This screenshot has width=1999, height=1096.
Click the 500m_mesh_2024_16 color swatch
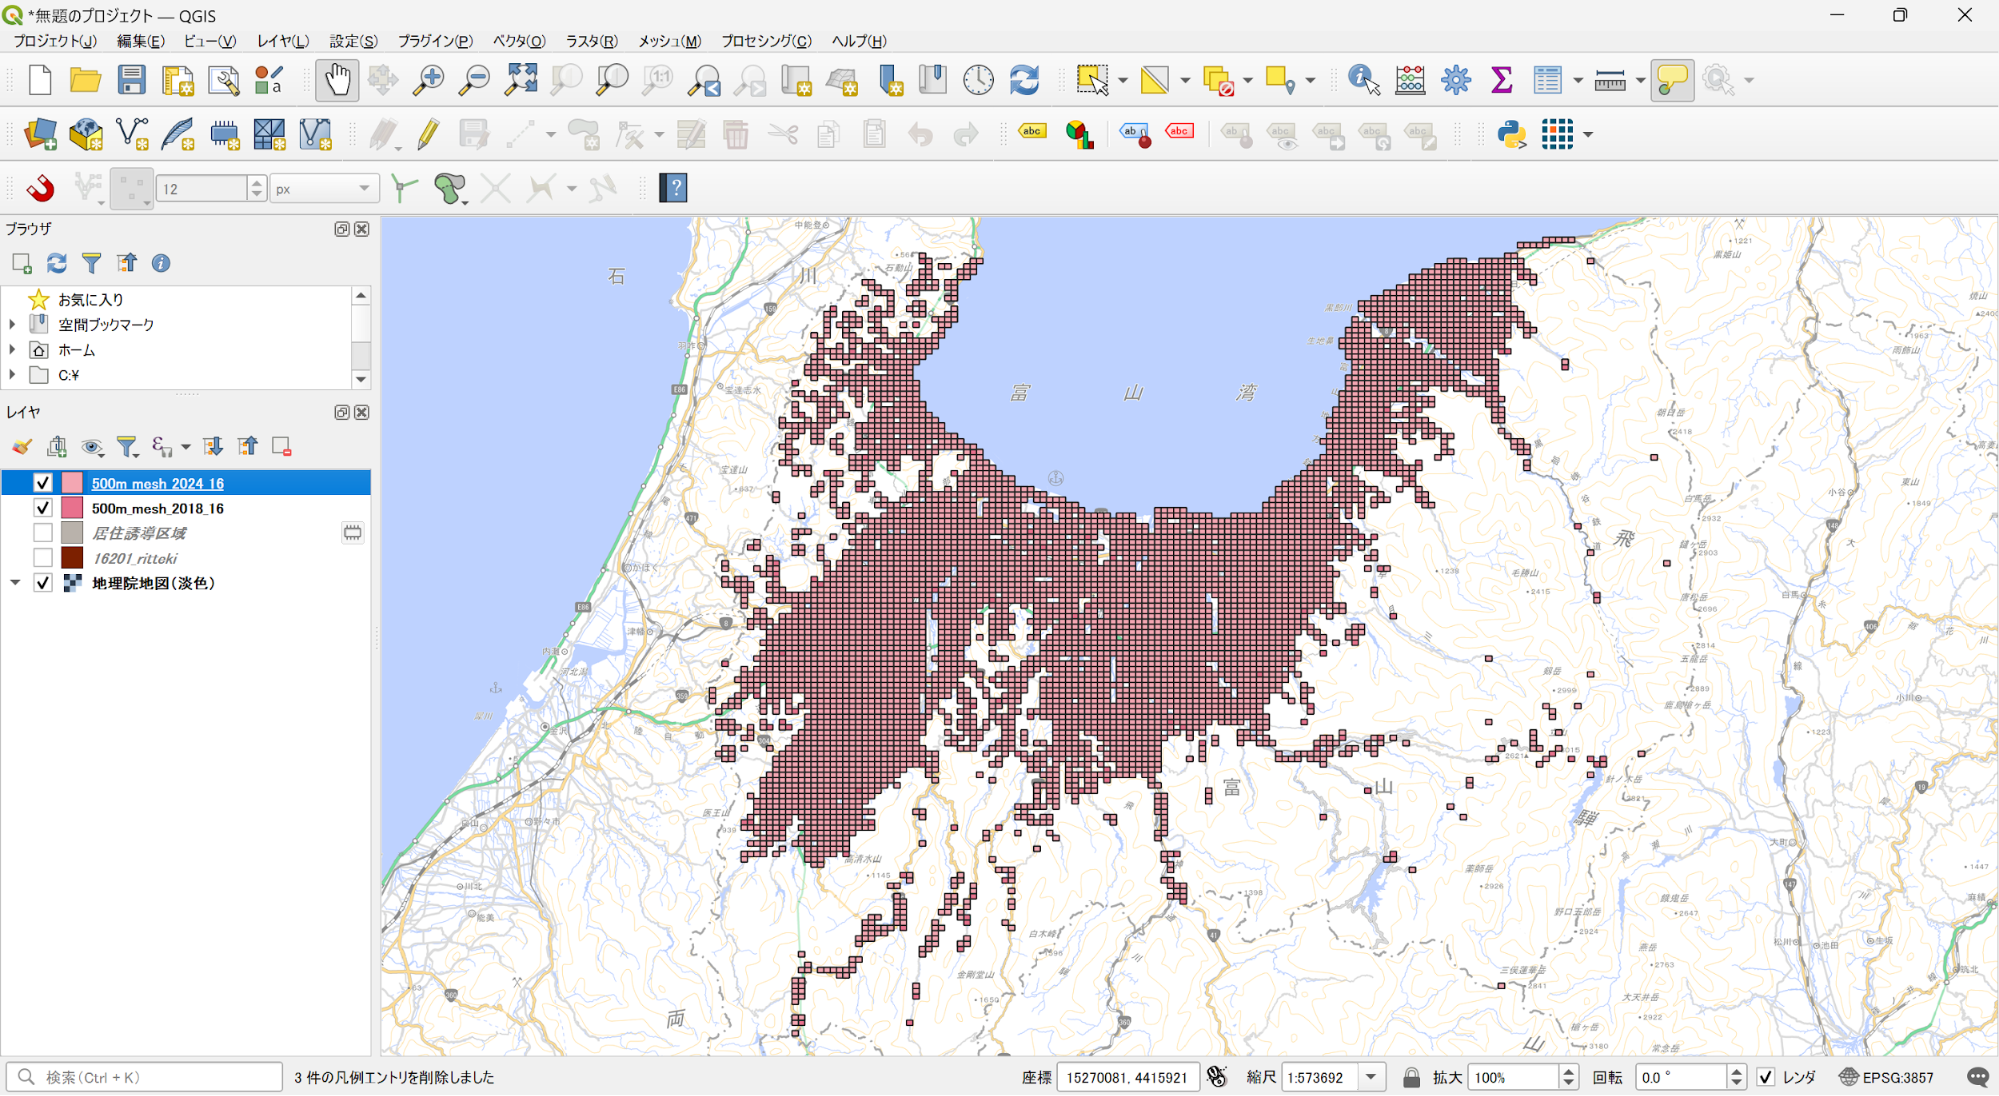(72, 483)
